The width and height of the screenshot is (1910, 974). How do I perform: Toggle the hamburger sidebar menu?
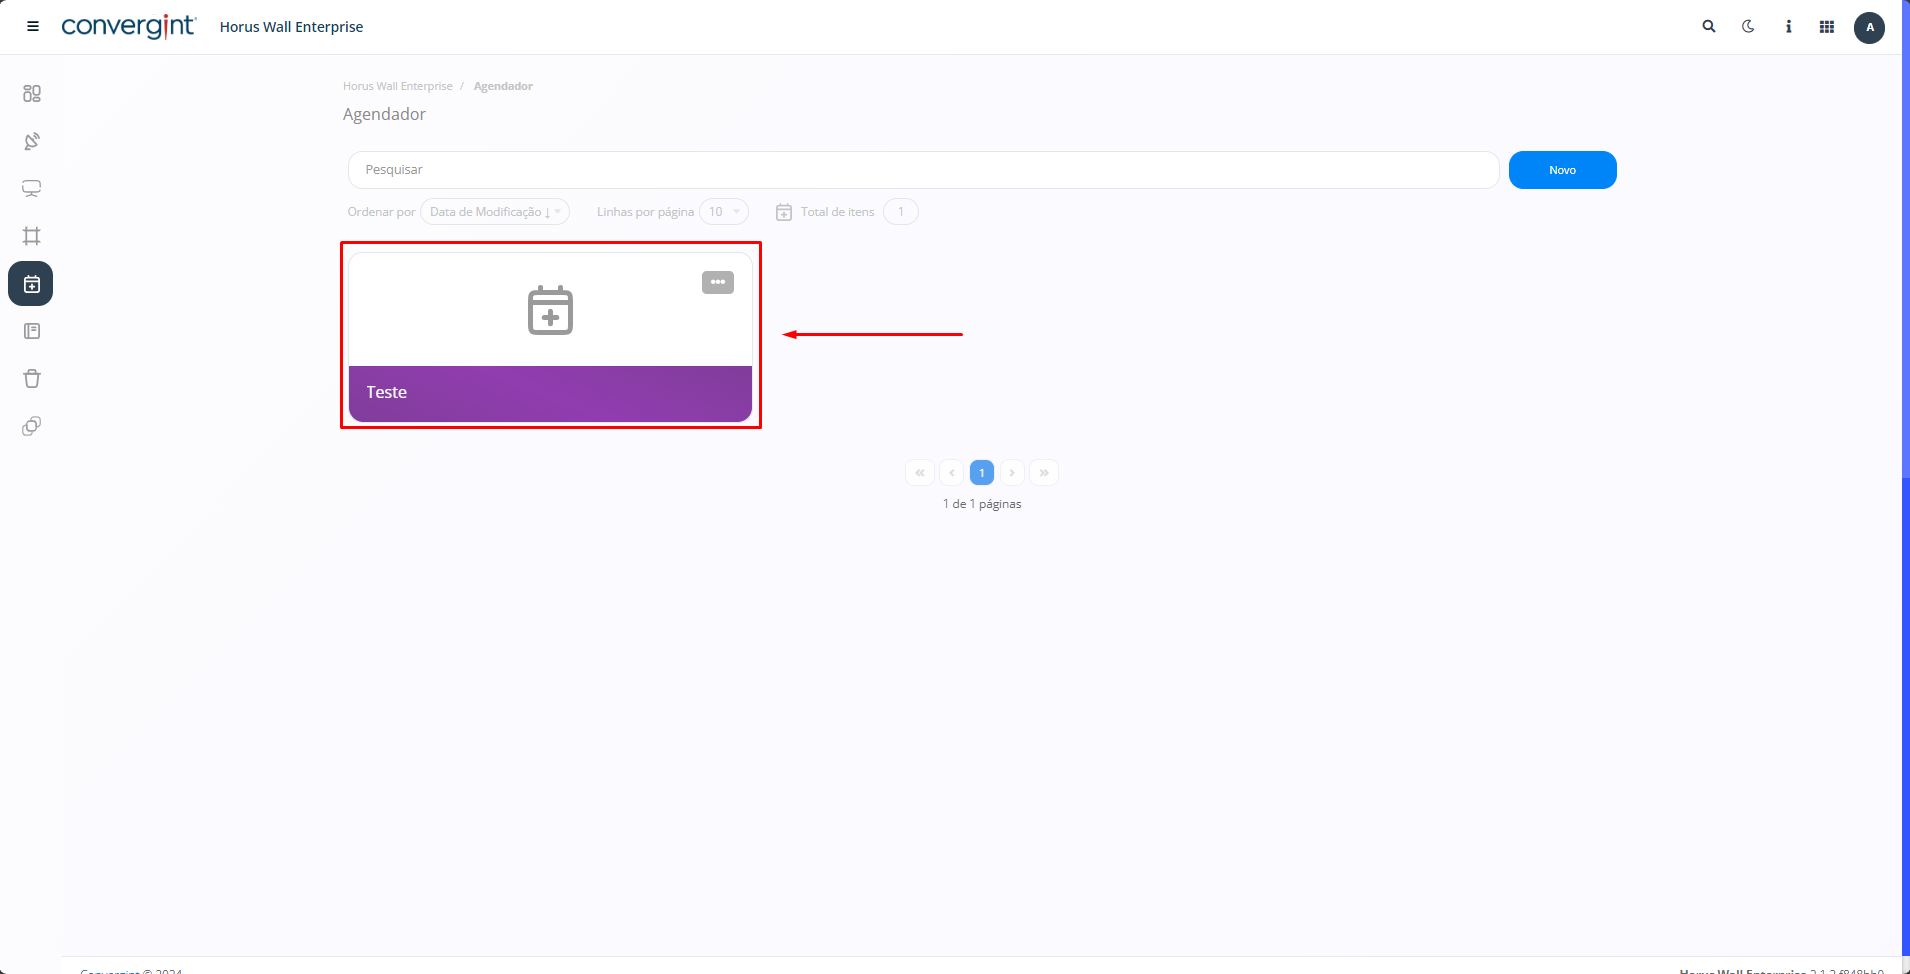click(33, 27)
